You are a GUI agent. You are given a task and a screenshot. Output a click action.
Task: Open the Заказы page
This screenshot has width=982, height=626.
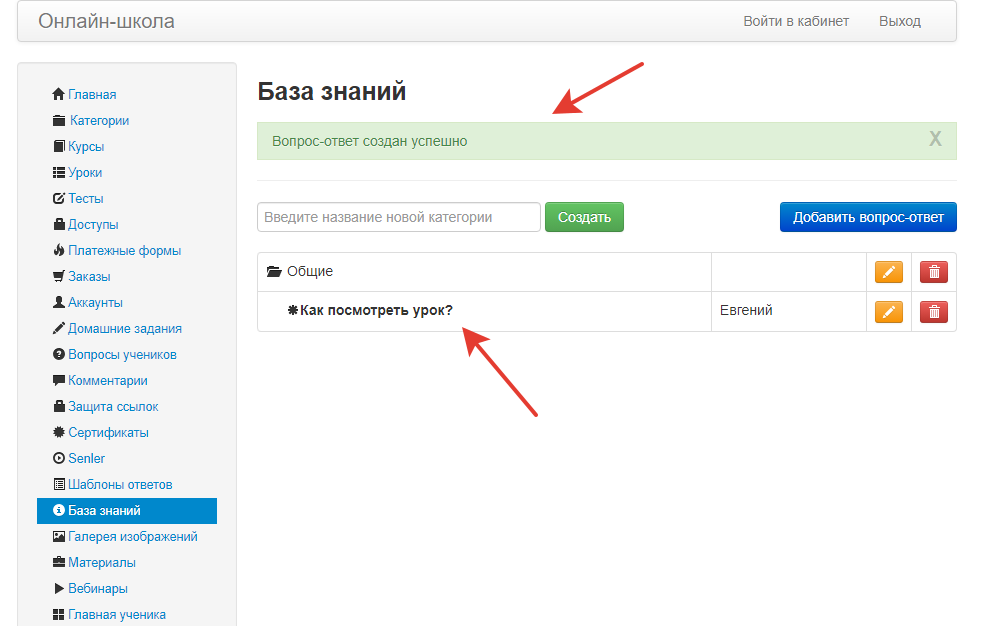pyautogui.click(x=89, y=277)
